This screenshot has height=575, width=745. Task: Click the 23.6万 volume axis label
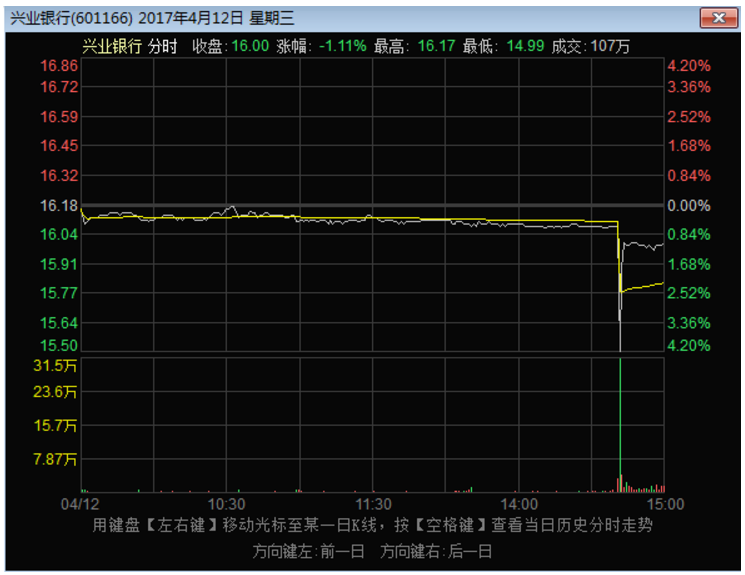point(55,392)
